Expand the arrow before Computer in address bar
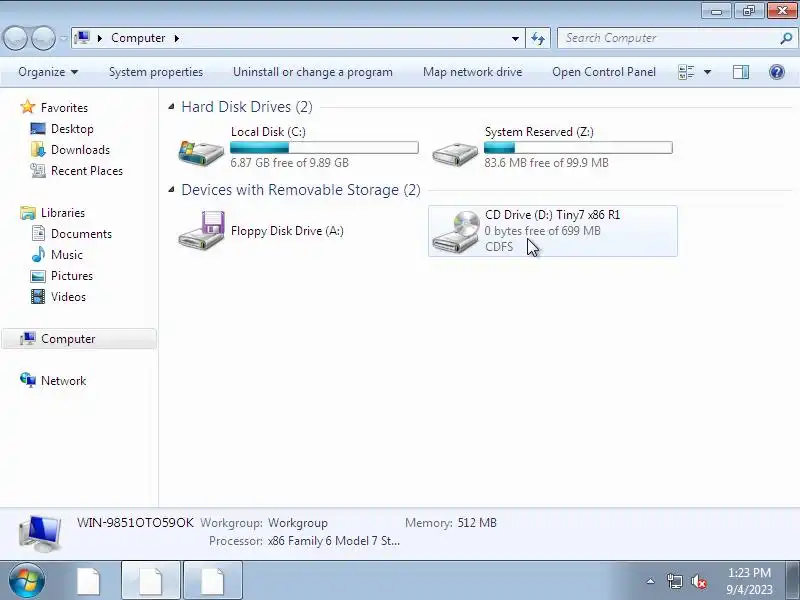 [100, 38]
